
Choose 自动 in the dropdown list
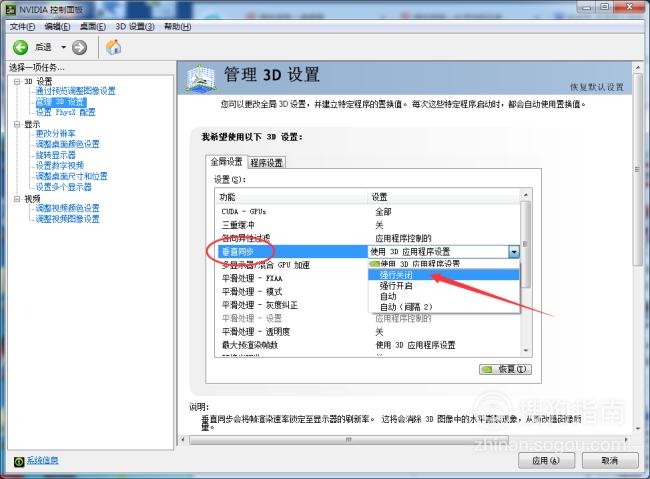tap(444, 297)
